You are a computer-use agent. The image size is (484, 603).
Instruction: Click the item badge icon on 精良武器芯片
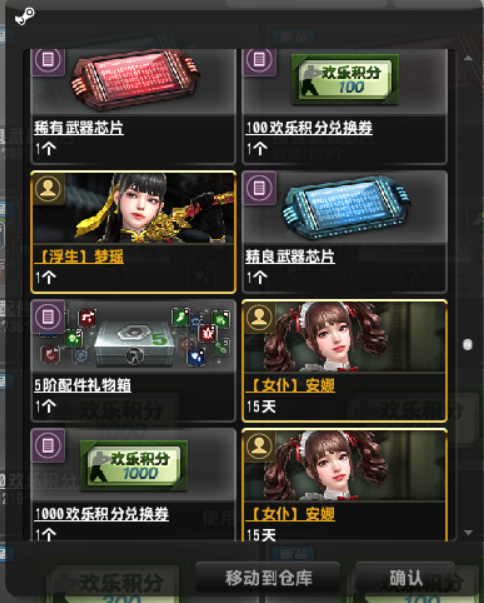(259, 188)
